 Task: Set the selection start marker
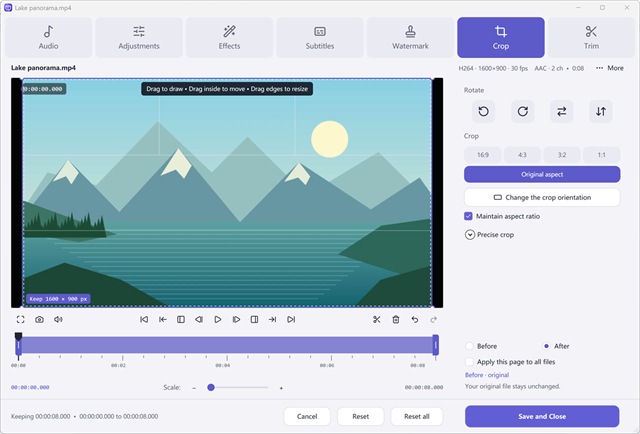(x=181, y=320)
